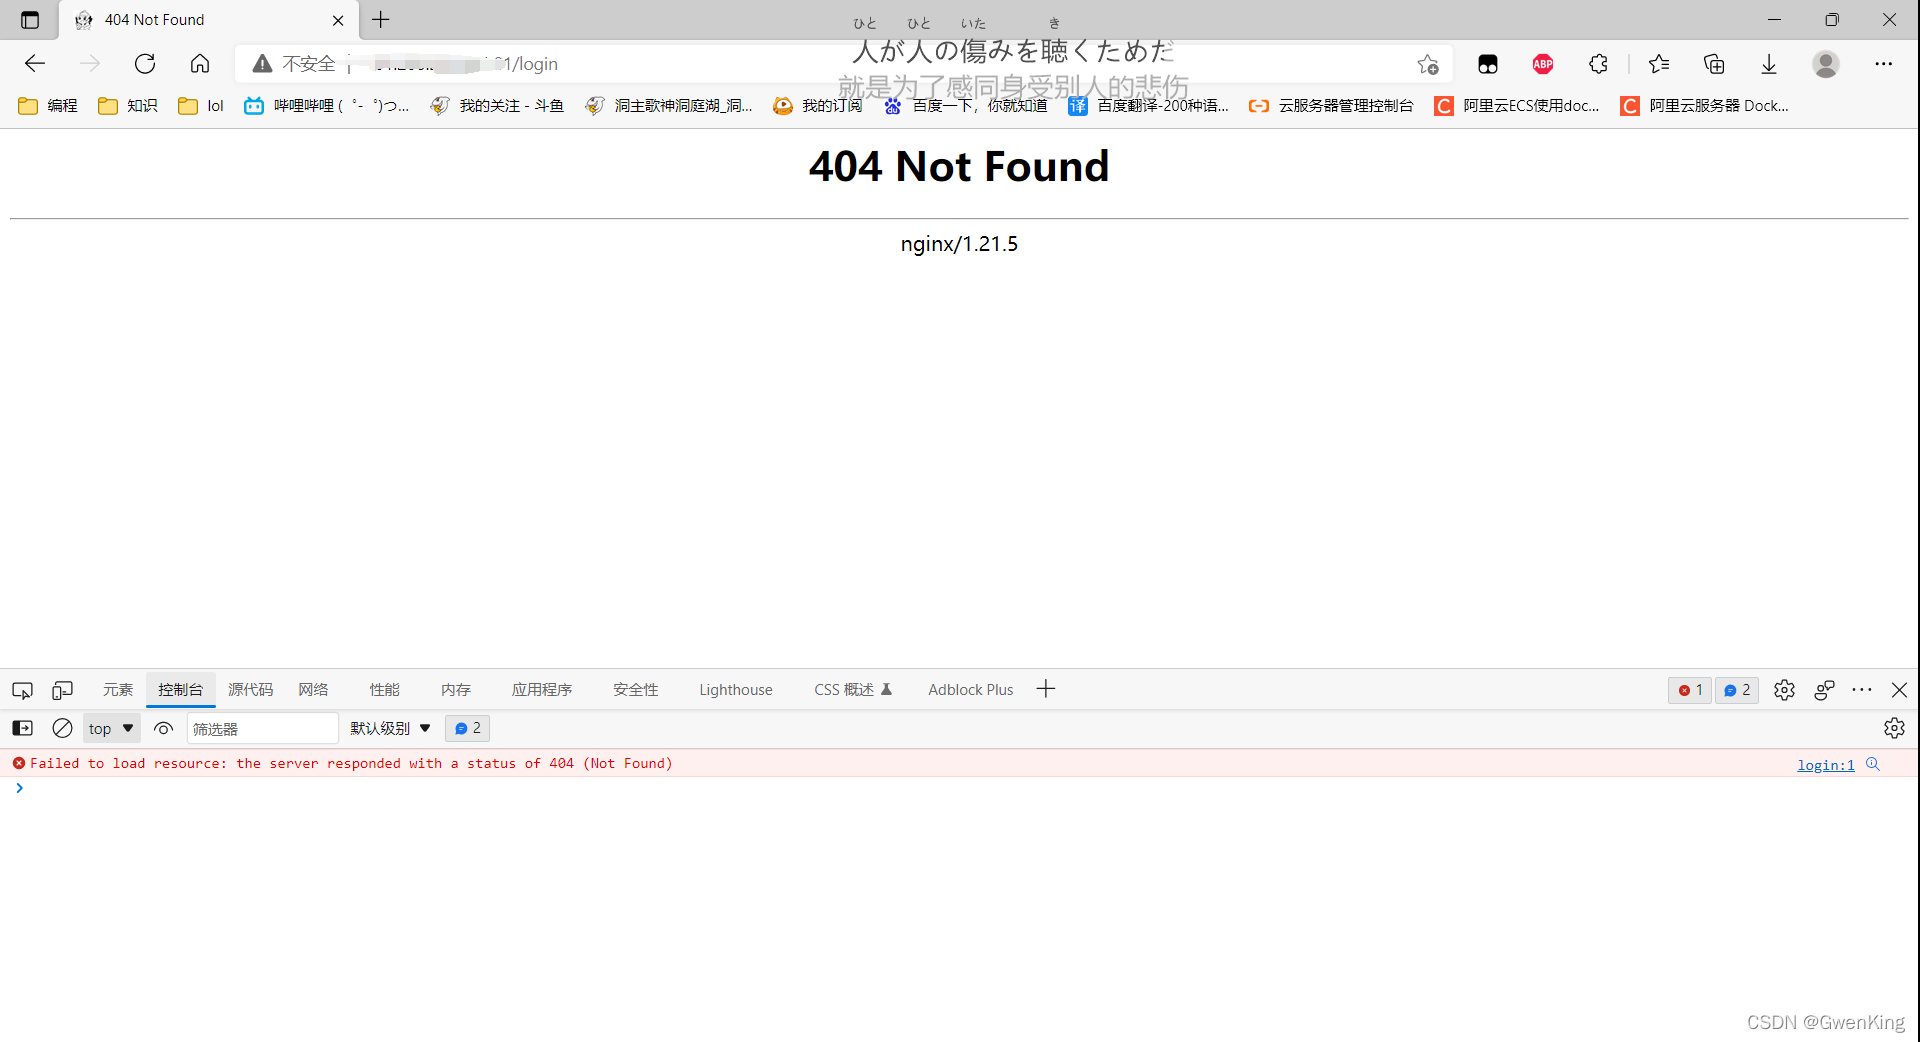
Task: Toggle the console sidebar
Action: click(x=22, y=728)
